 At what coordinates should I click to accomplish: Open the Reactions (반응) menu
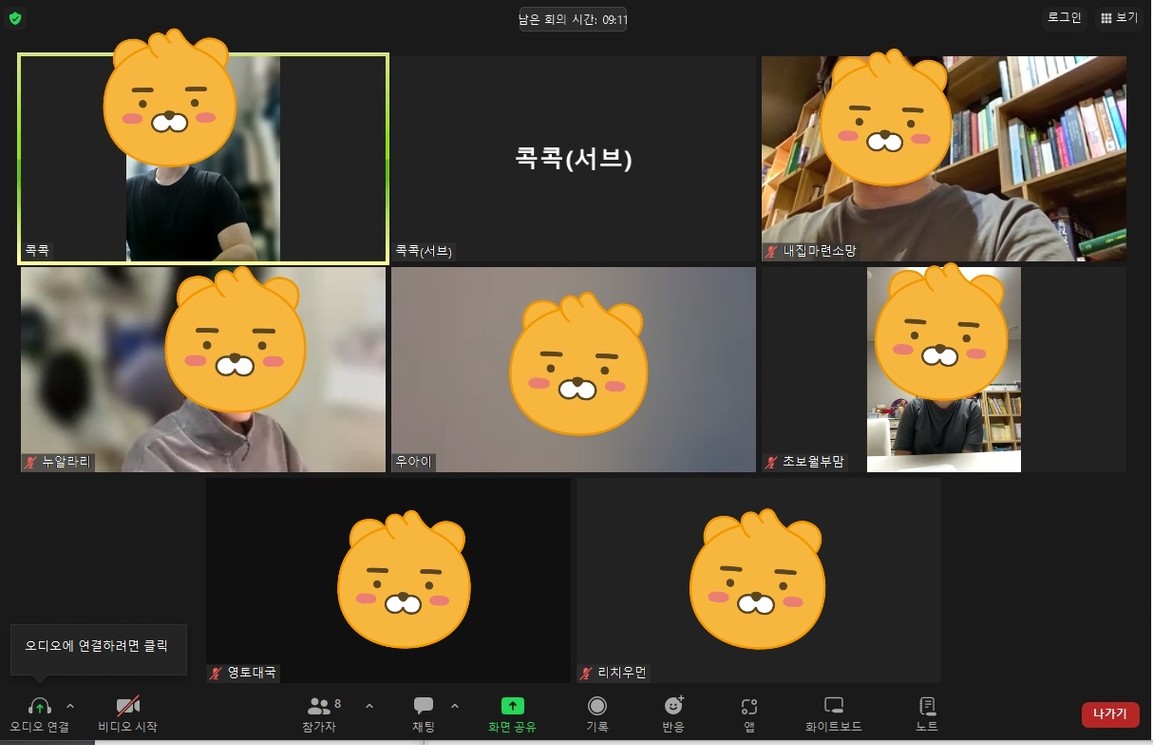pos(673,713)
